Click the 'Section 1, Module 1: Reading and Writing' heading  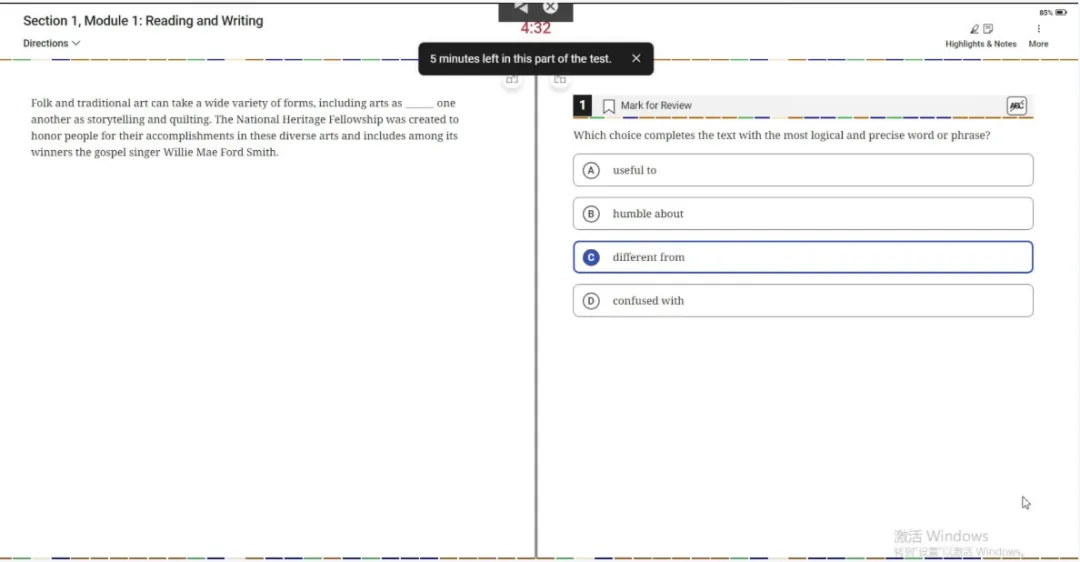point(143,21)
